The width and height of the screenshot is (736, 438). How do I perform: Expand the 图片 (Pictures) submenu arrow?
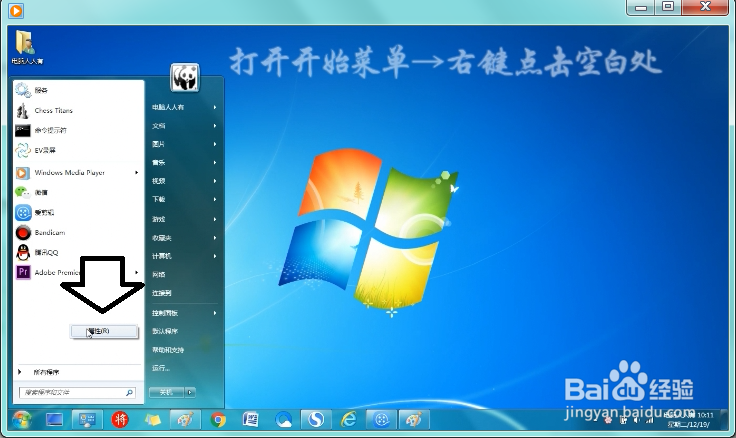[215, 144]
